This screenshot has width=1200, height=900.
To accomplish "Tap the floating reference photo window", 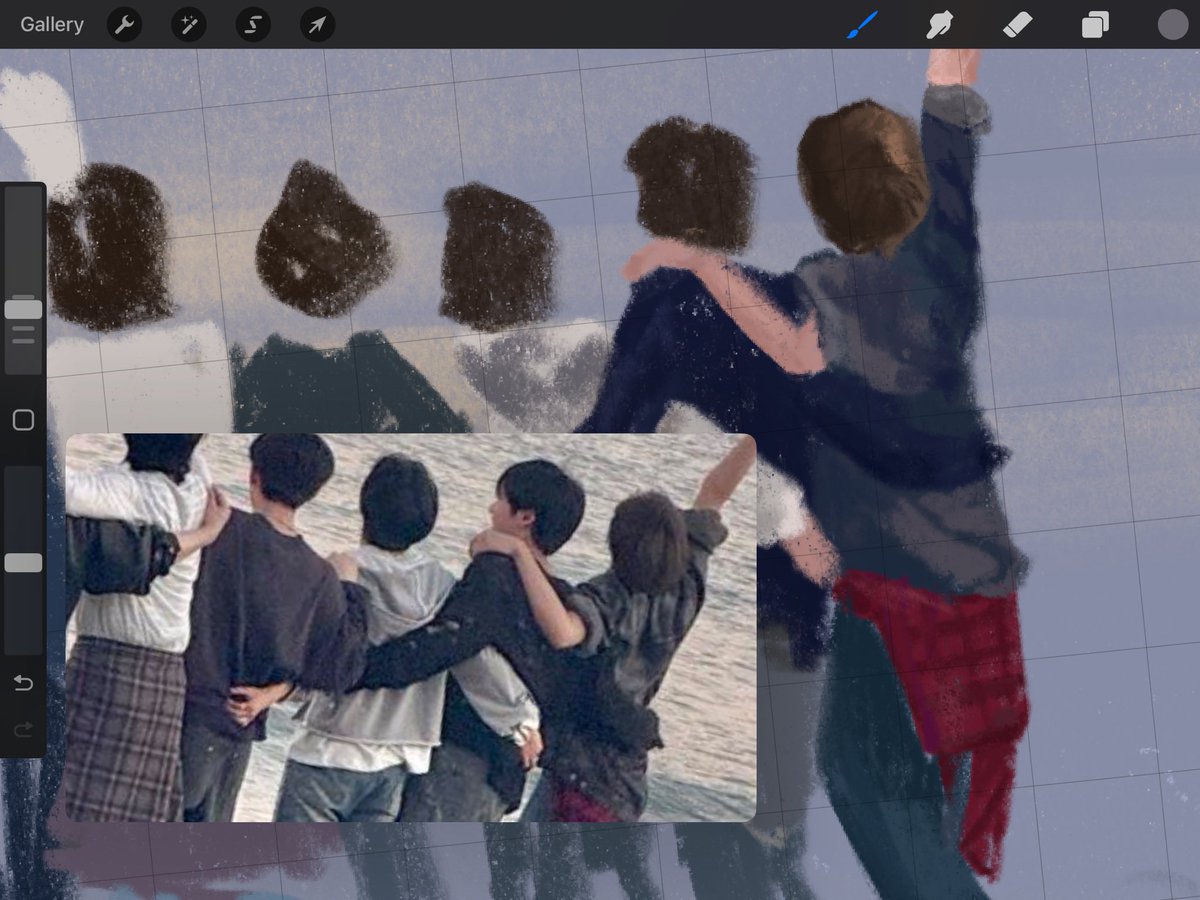I will [x=411, y=627].
